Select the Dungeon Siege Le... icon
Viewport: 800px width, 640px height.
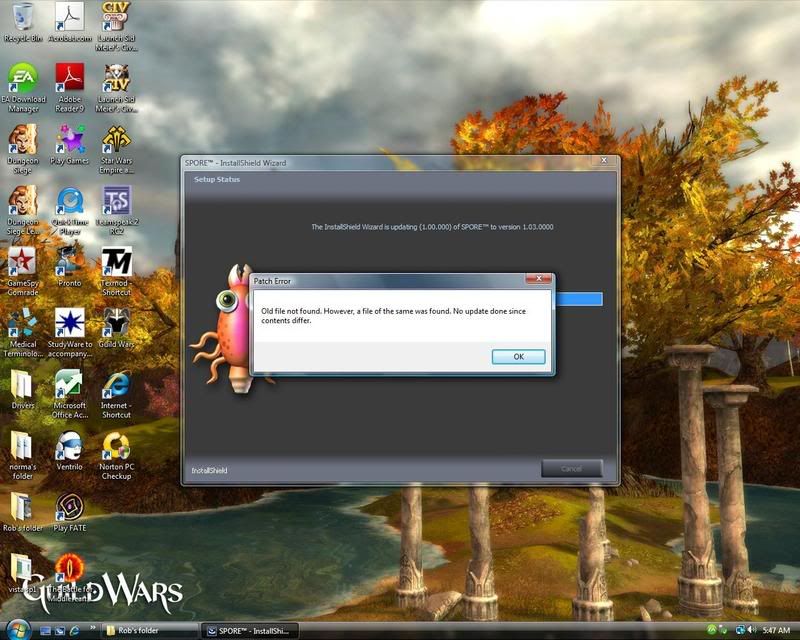pos(23,210)
